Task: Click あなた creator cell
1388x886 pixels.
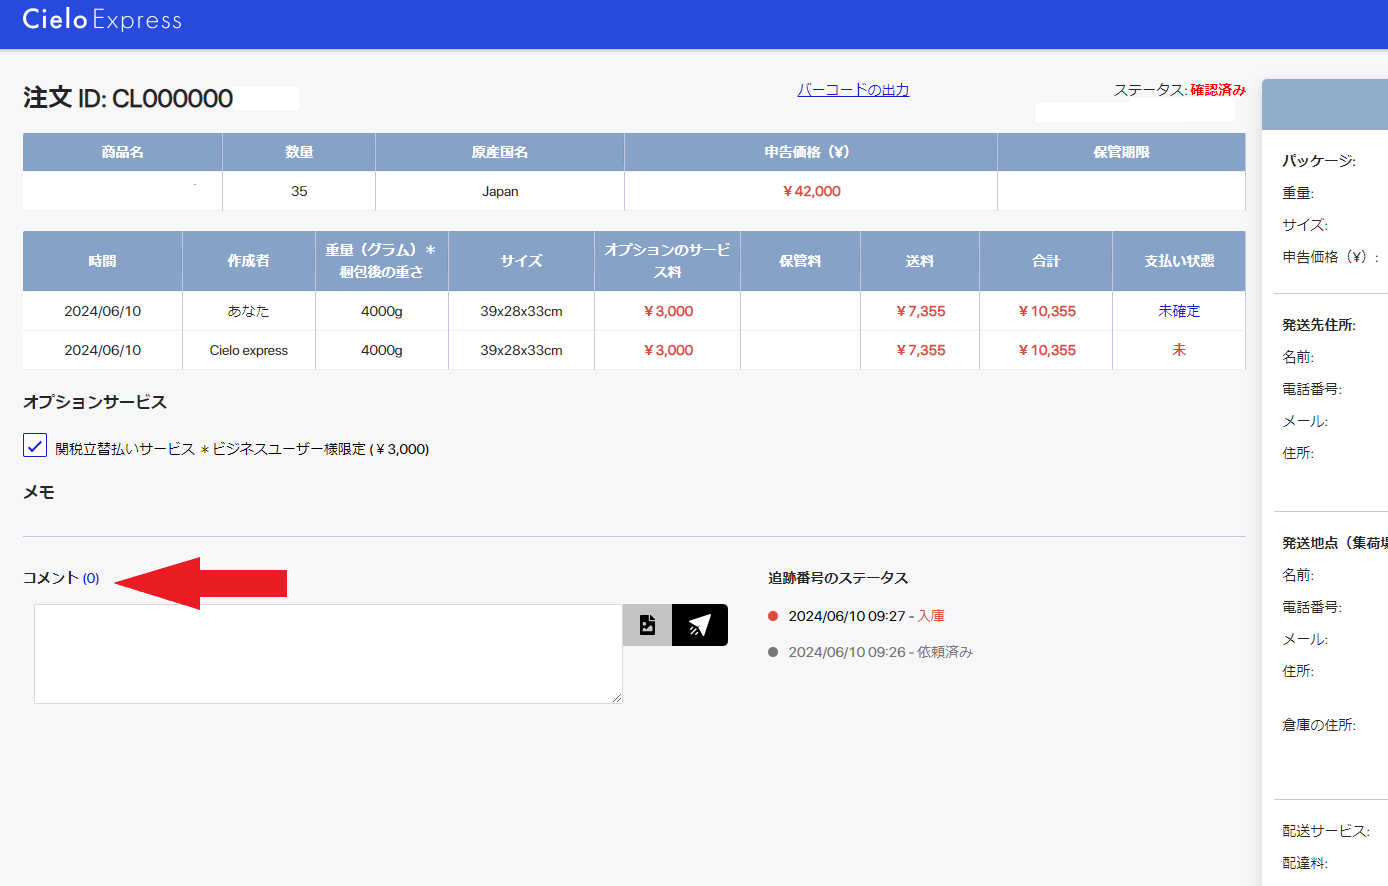Action: point(249,311)
